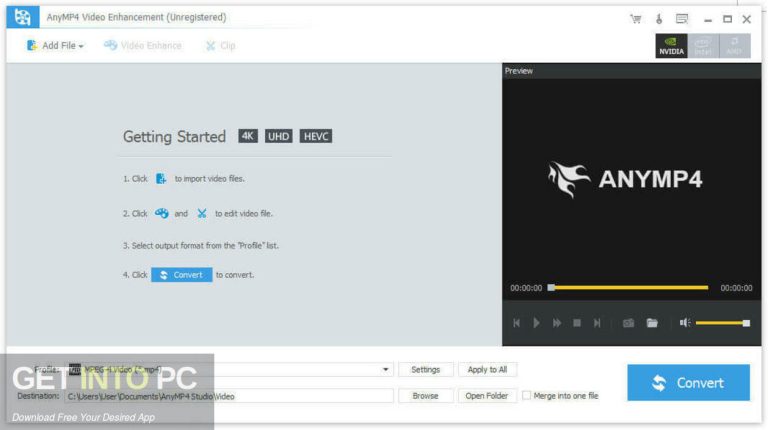Click the AnyMP4 app logo icon
Viewport: 768px width, 430px height.
coord(23,17)
